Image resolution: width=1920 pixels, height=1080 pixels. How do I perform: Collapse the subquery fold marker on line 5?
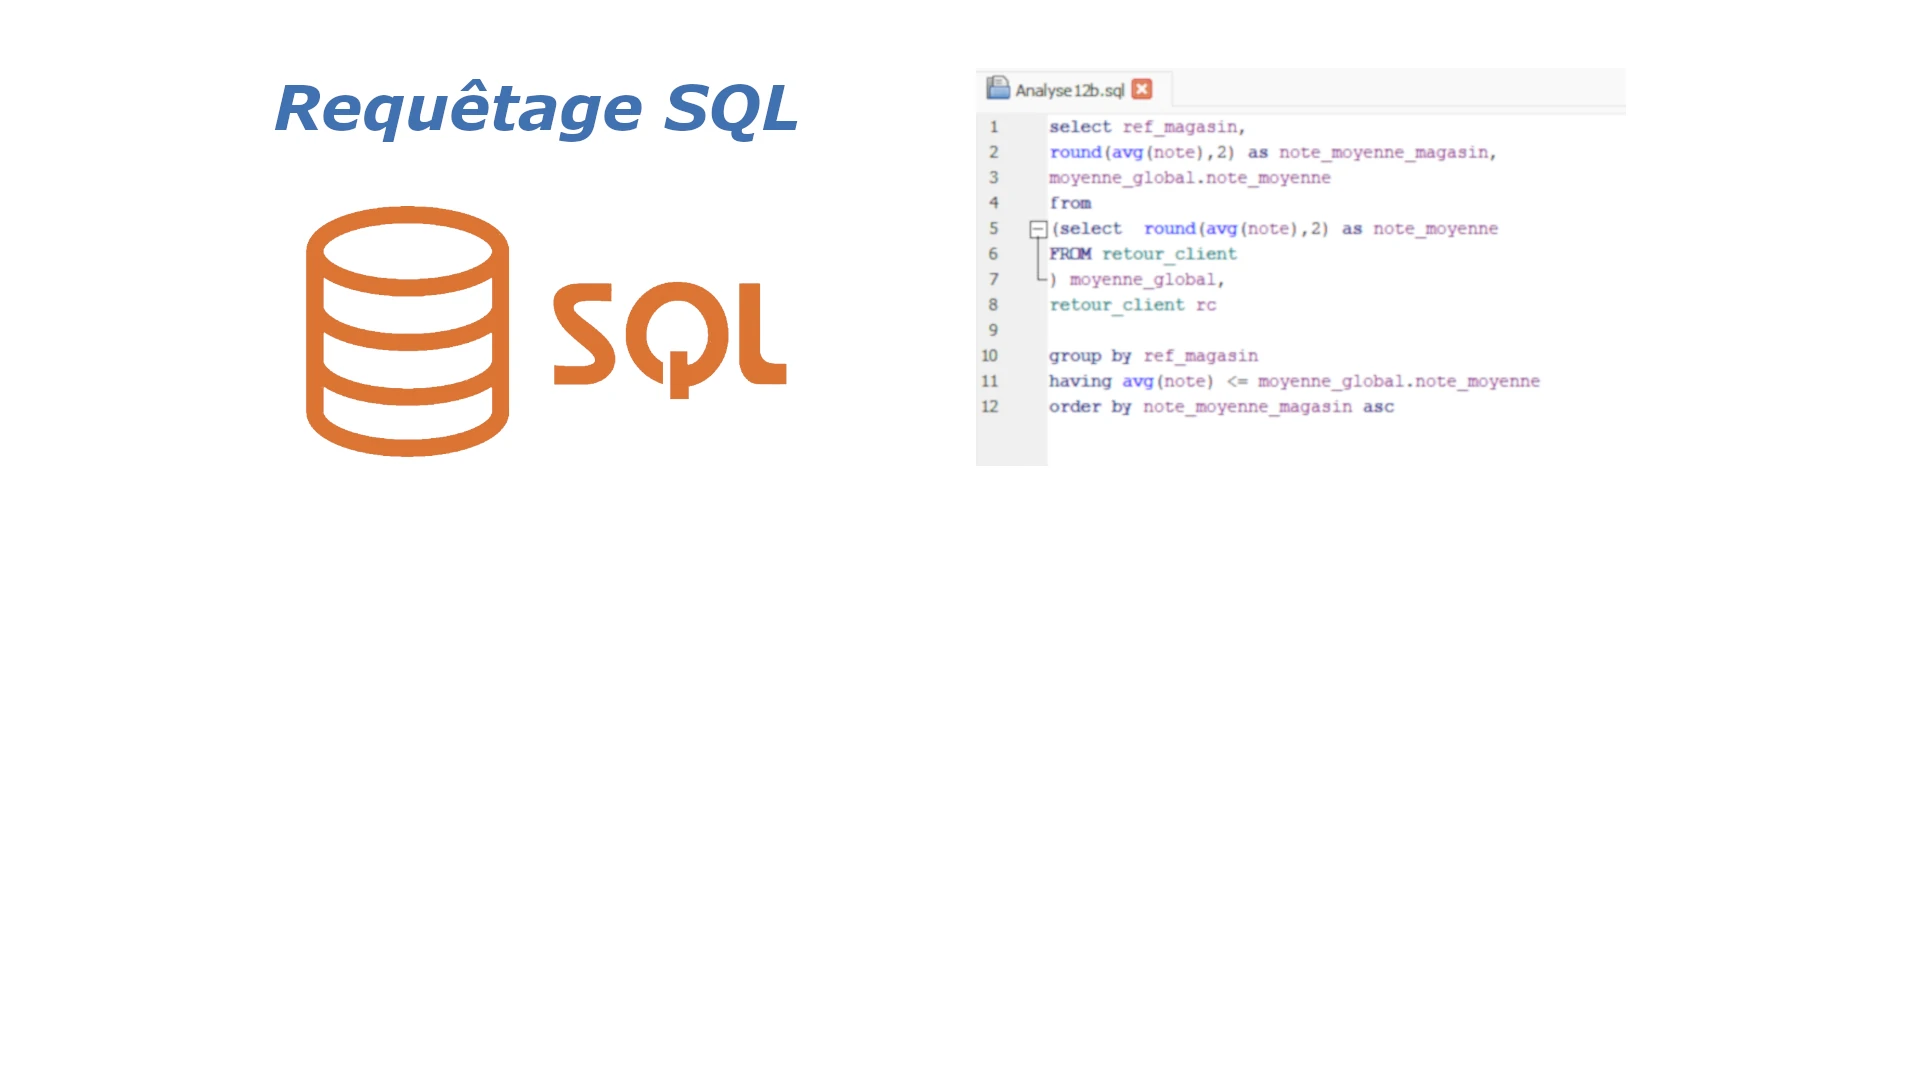(1038, 229)
